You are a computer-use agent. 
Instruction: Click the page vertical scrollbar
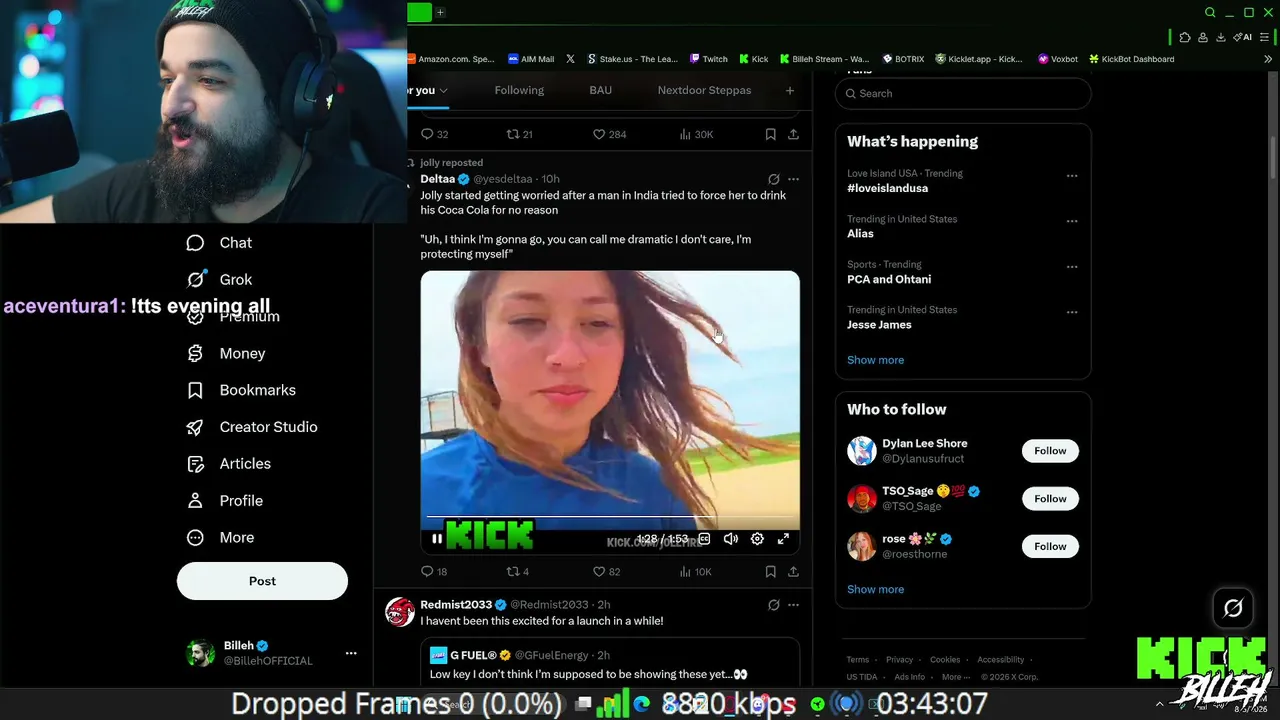click(1272, 160)
